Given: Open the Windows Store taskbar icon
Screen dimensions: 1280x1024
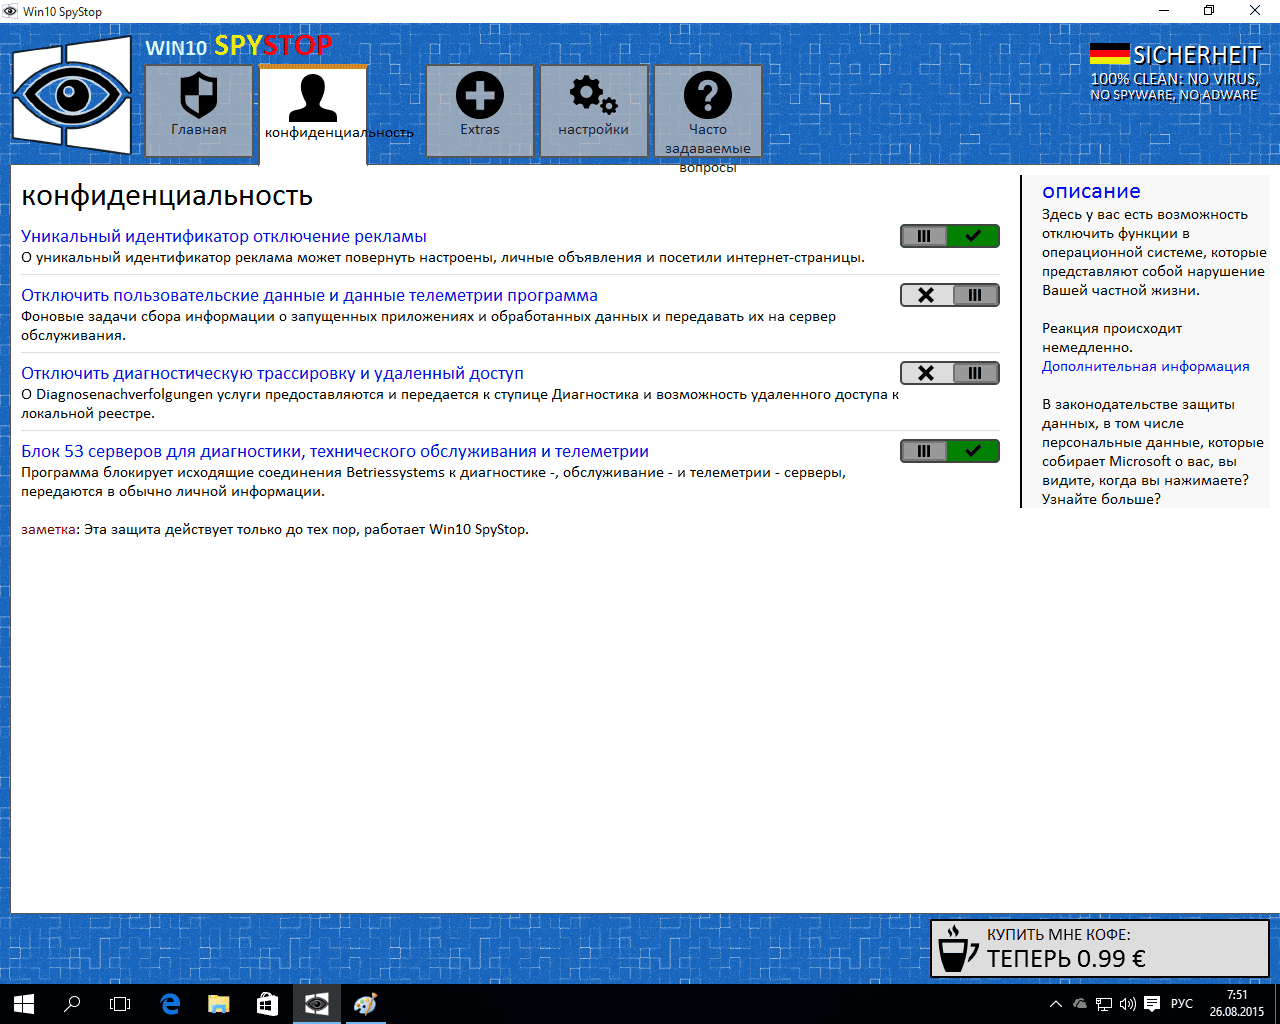Looking at the screenshot, I should tap(267, 1004).
